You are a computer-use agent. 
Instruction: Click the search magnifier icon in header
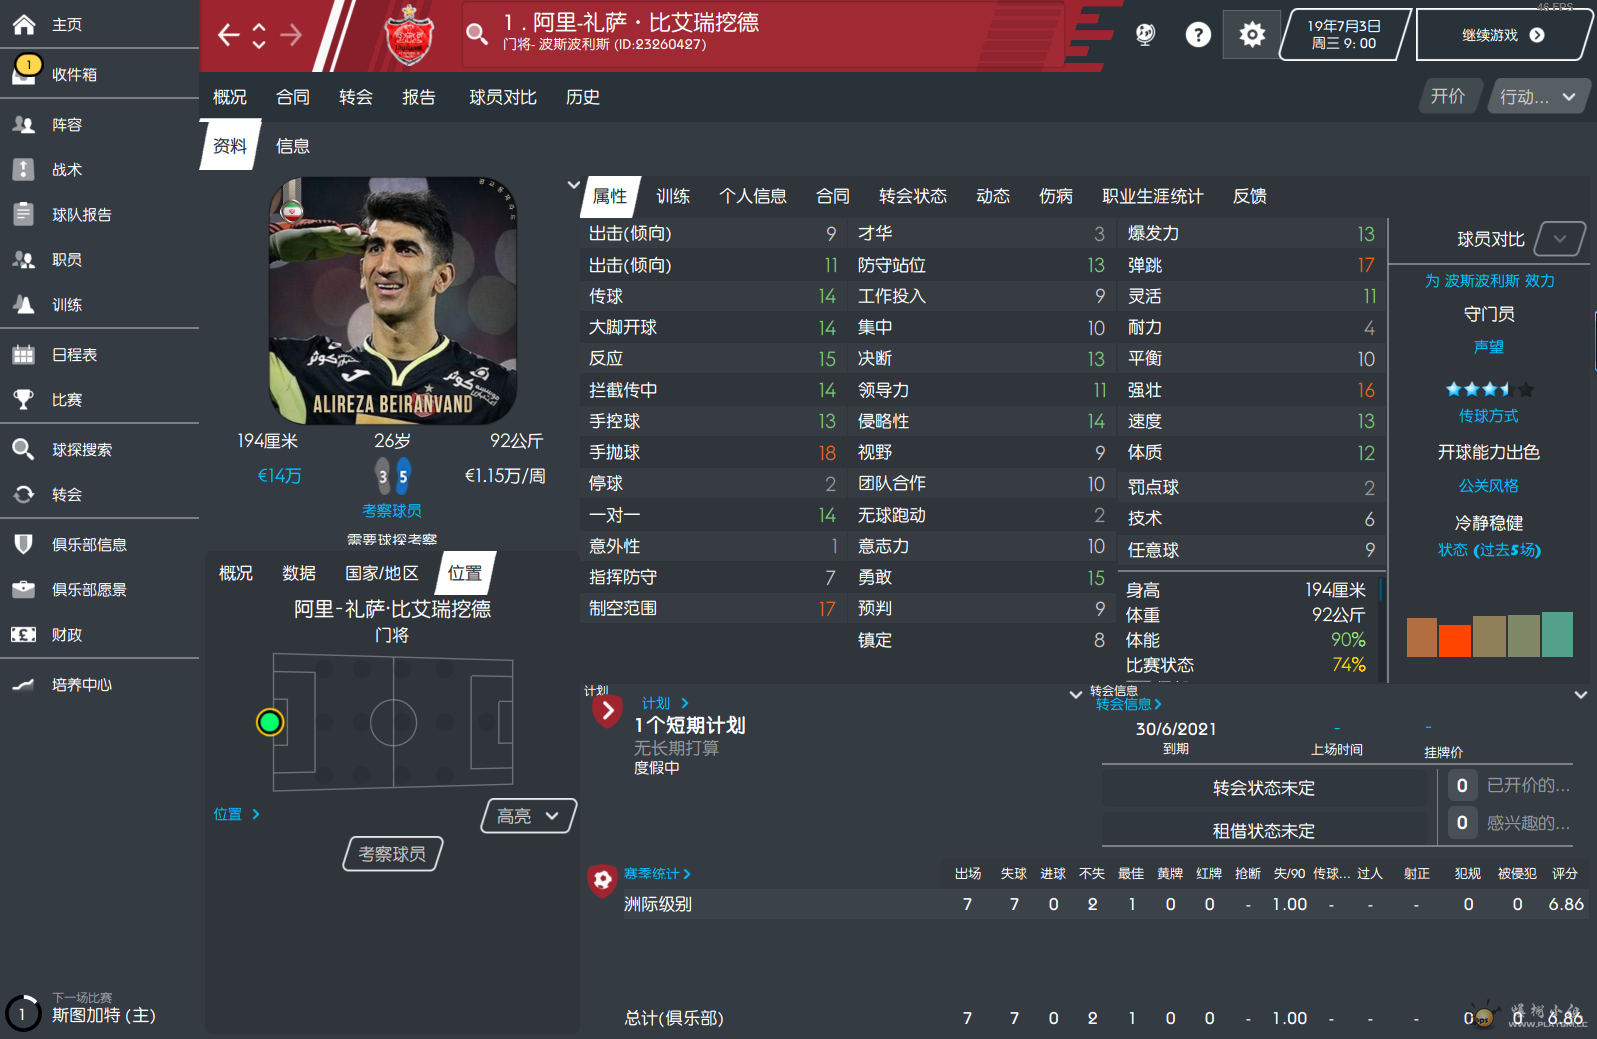[x=477, y=34]
